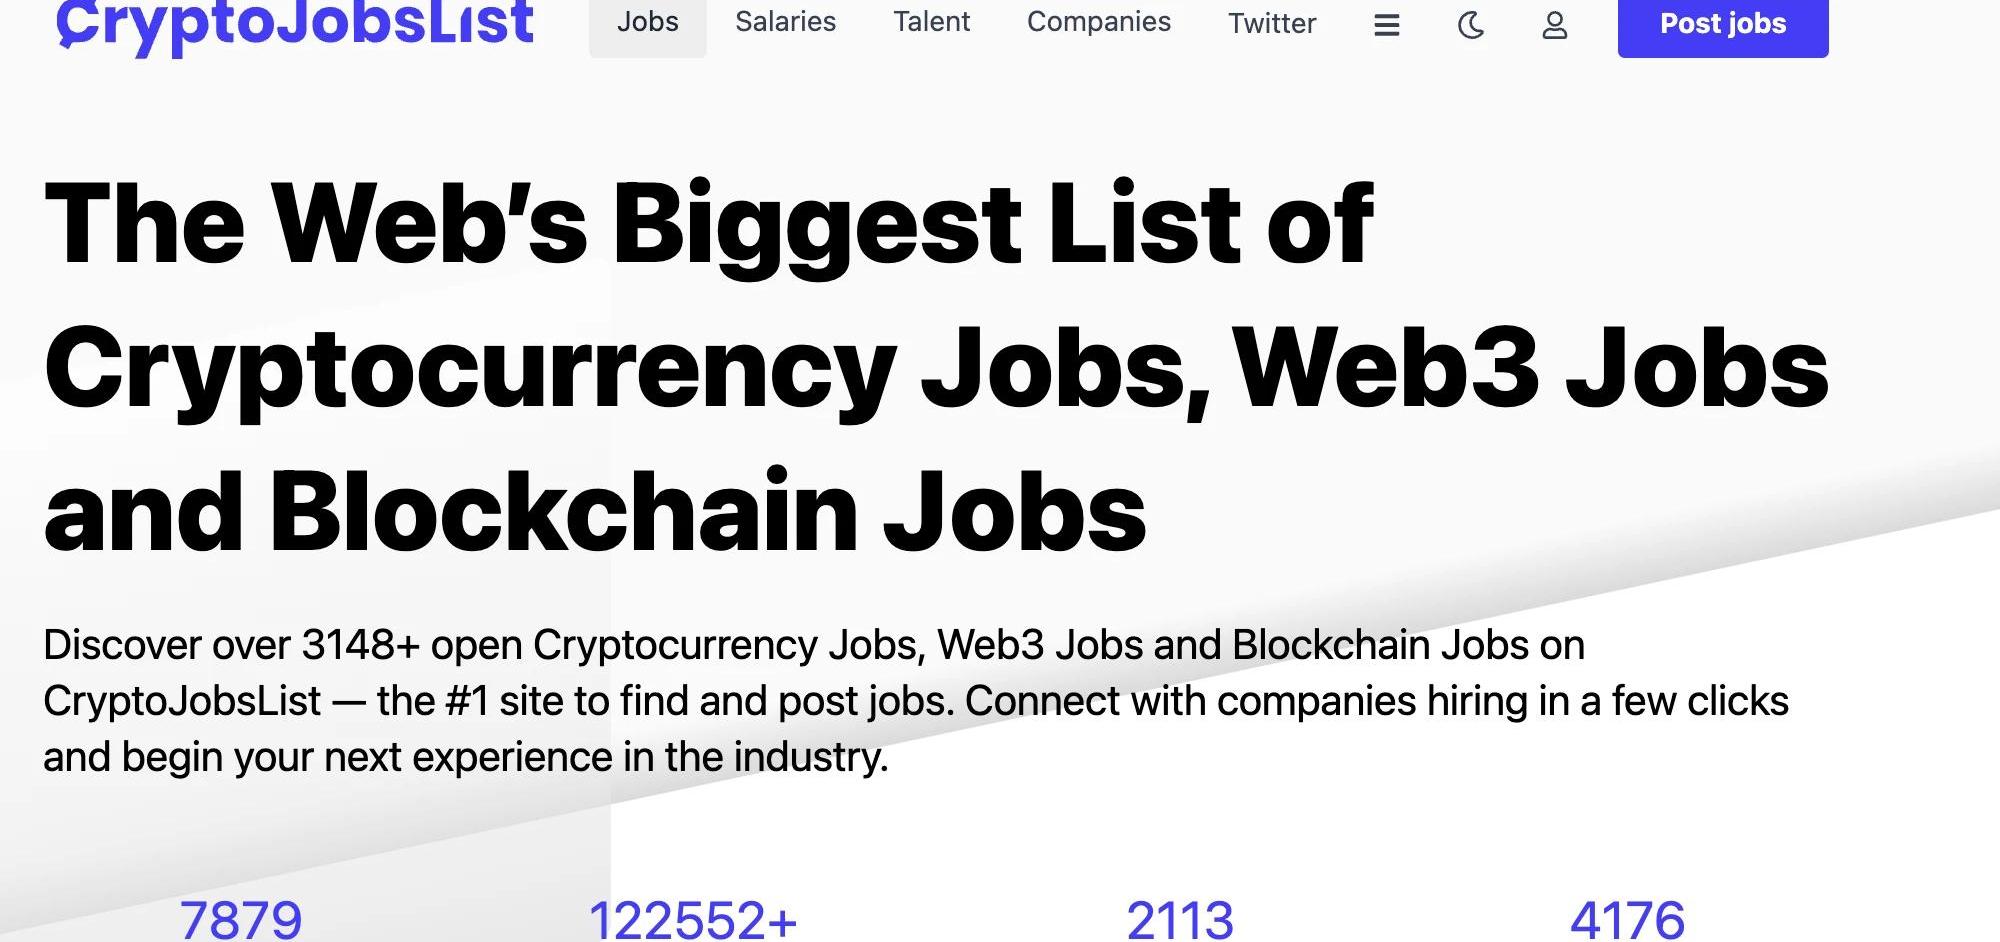Click headline line 'The Web's Biggest List of'
Viewport: 2000px width, 942px height.
tap(709, 224)
